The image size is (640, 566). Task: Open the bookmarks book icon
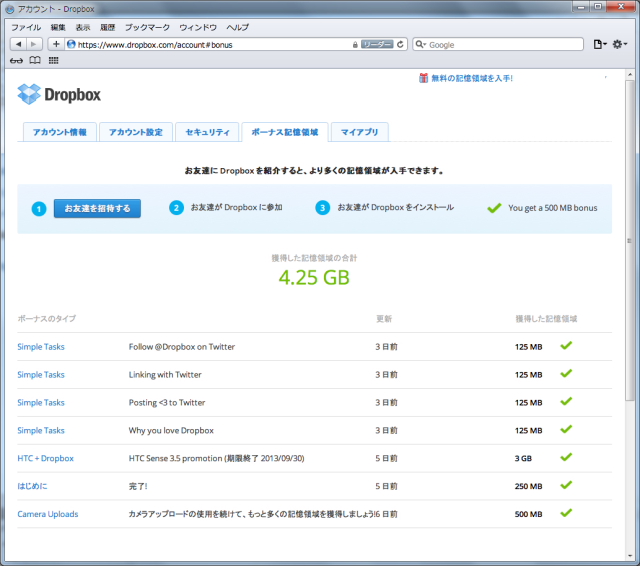(35, 60)
